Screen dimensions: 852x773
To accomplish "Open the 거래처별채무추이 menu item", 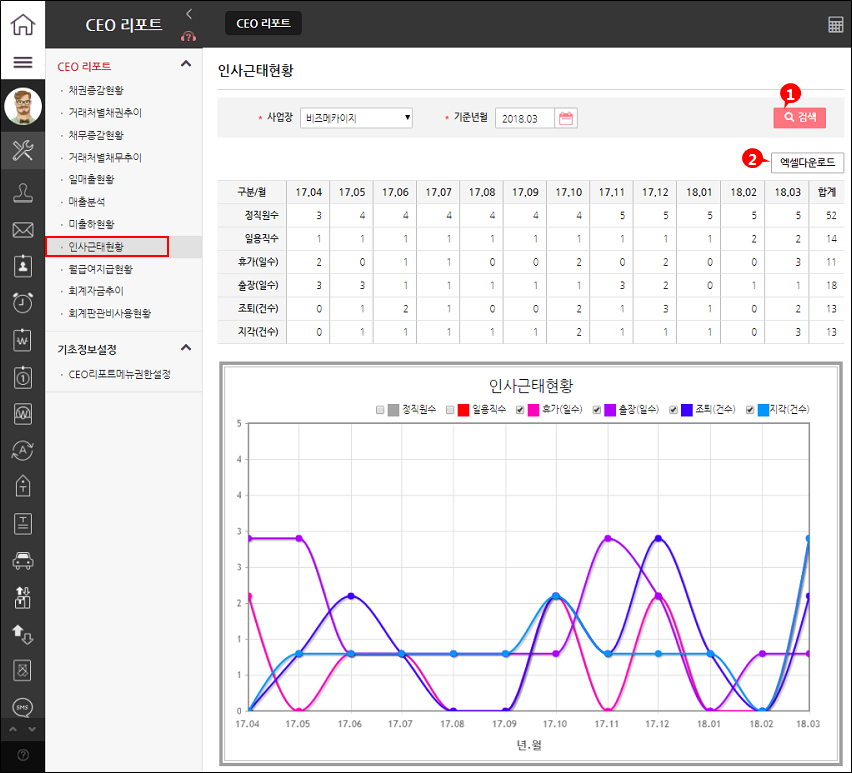I will tap(105, 158).
